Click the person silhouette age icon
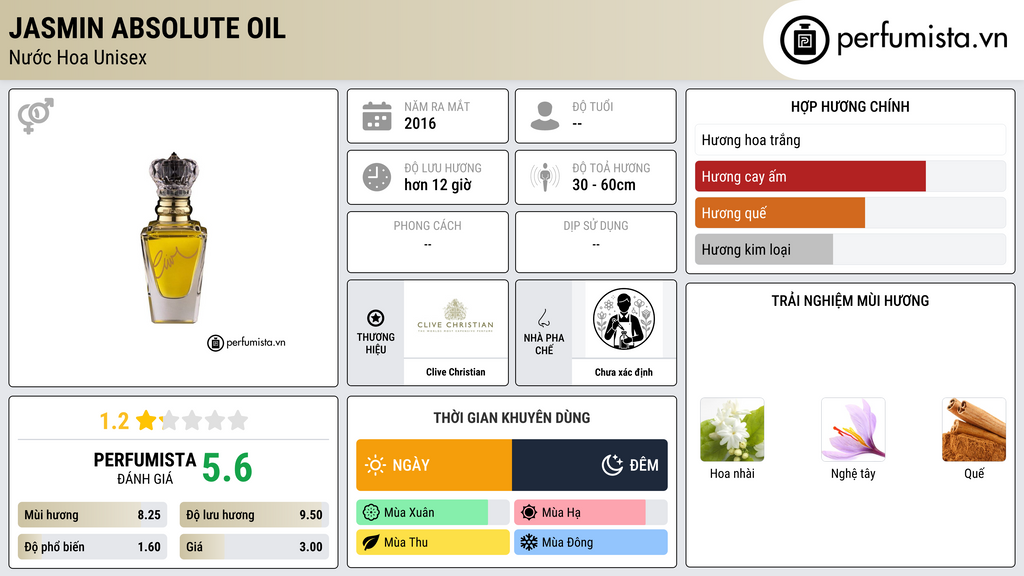 click(545, 116)
